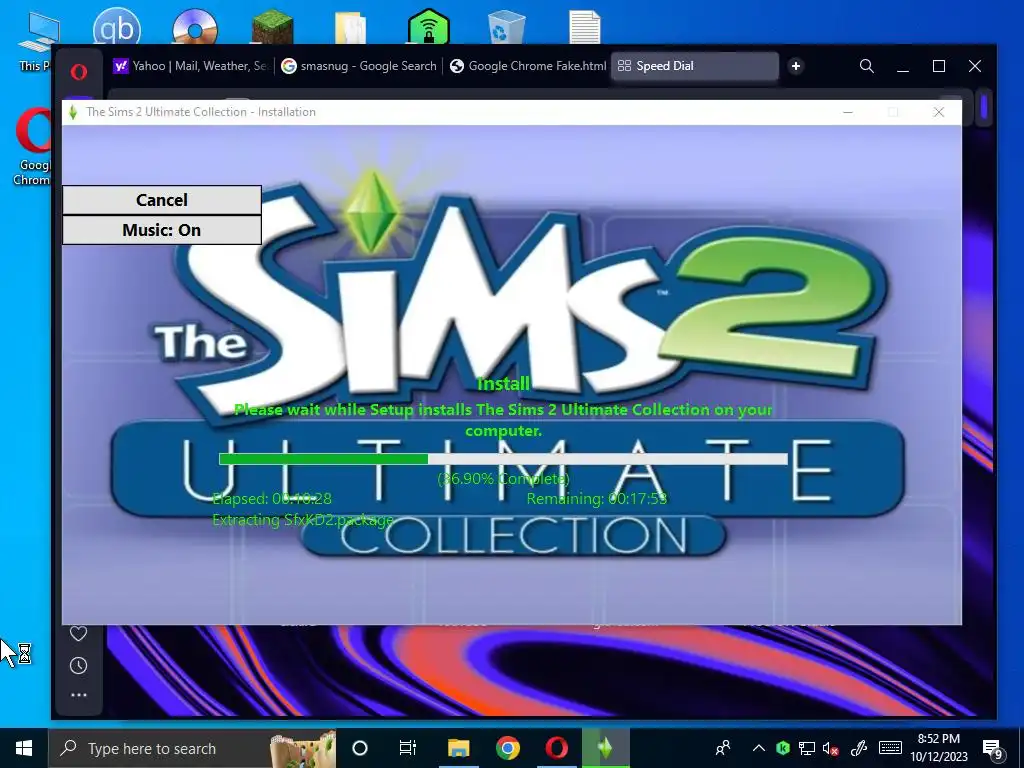
Task: Click the Sims plumbob title bar icon
Action: [73, 112]
